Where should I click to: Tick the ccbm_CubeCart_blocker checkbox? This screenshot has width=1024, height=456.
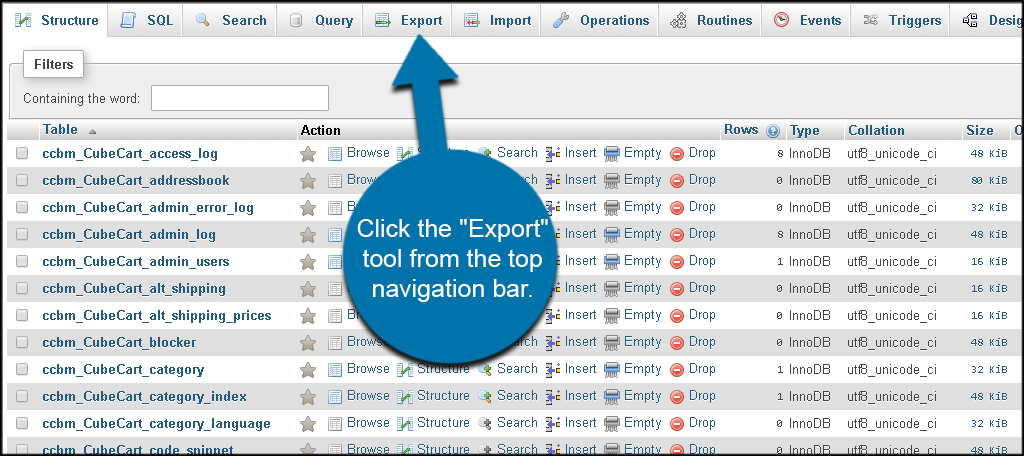(22, 342)
